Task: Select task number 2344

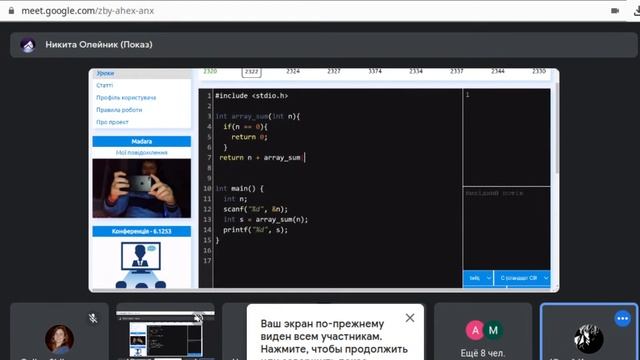Action: tap(498, 71)
